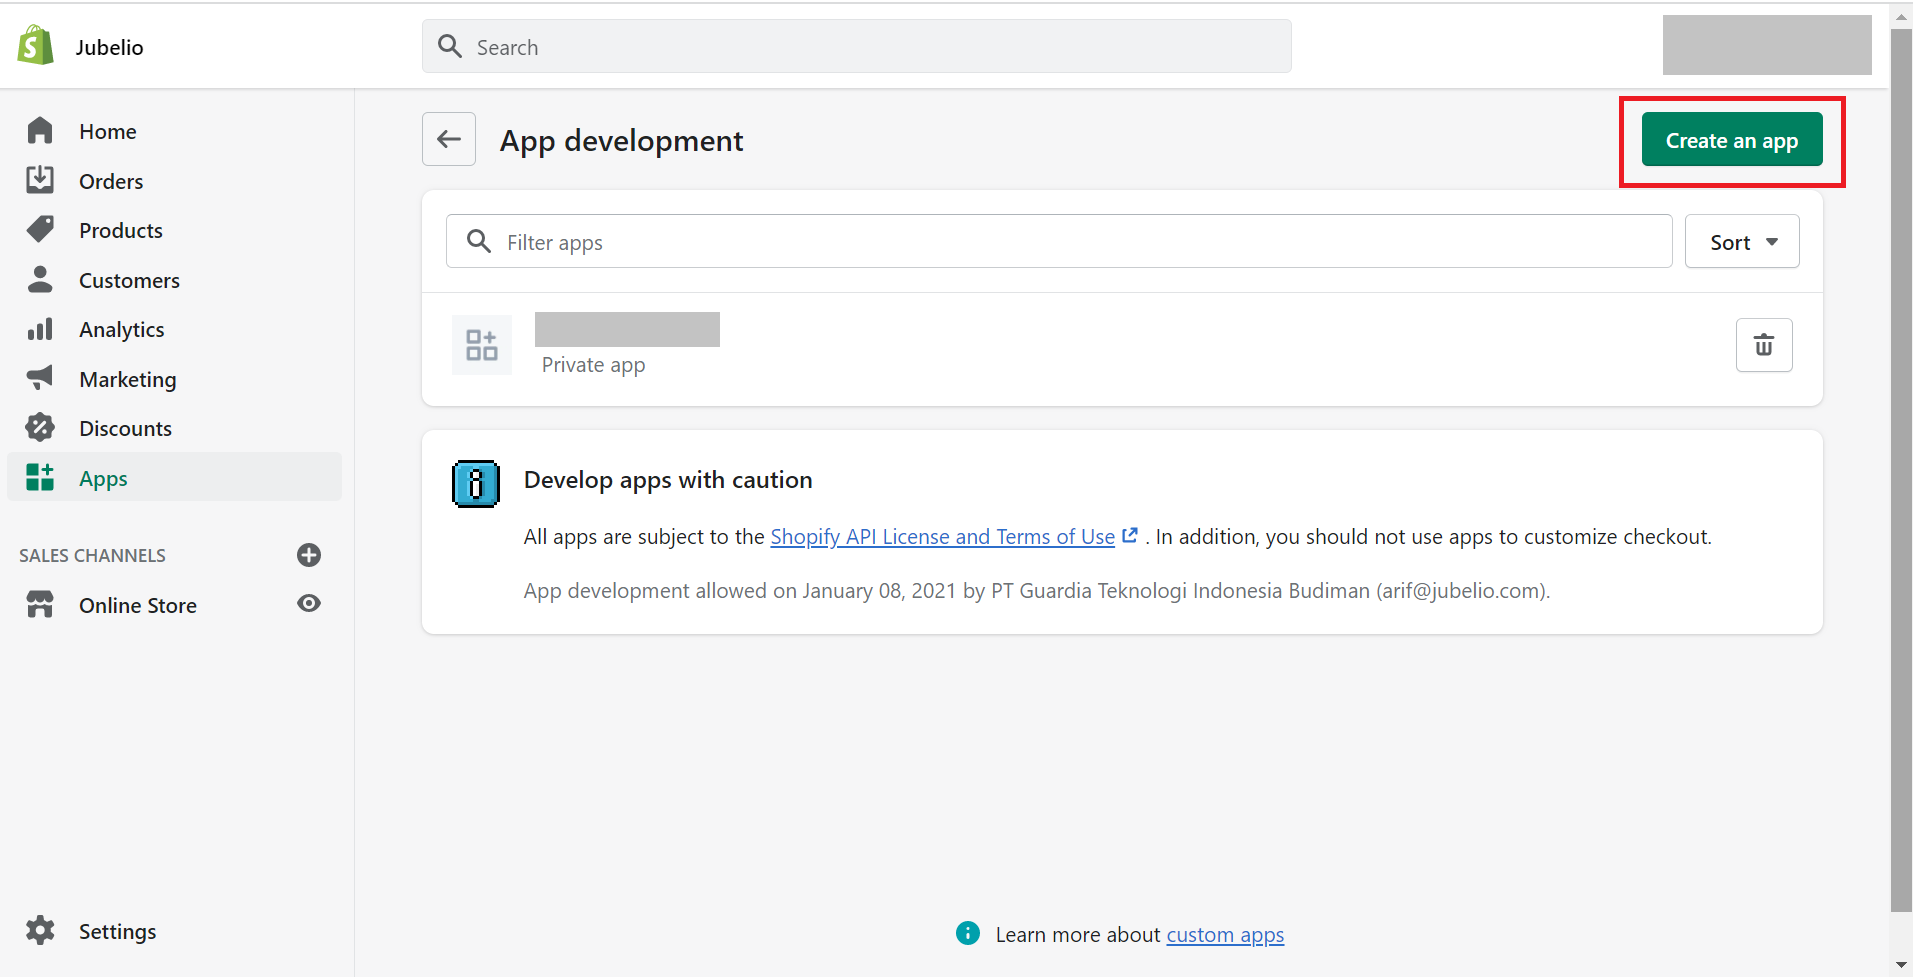Viewport: 1913px width, 977px height.
Task: Click the private app placeholder icon
Action: pos(482,345)
